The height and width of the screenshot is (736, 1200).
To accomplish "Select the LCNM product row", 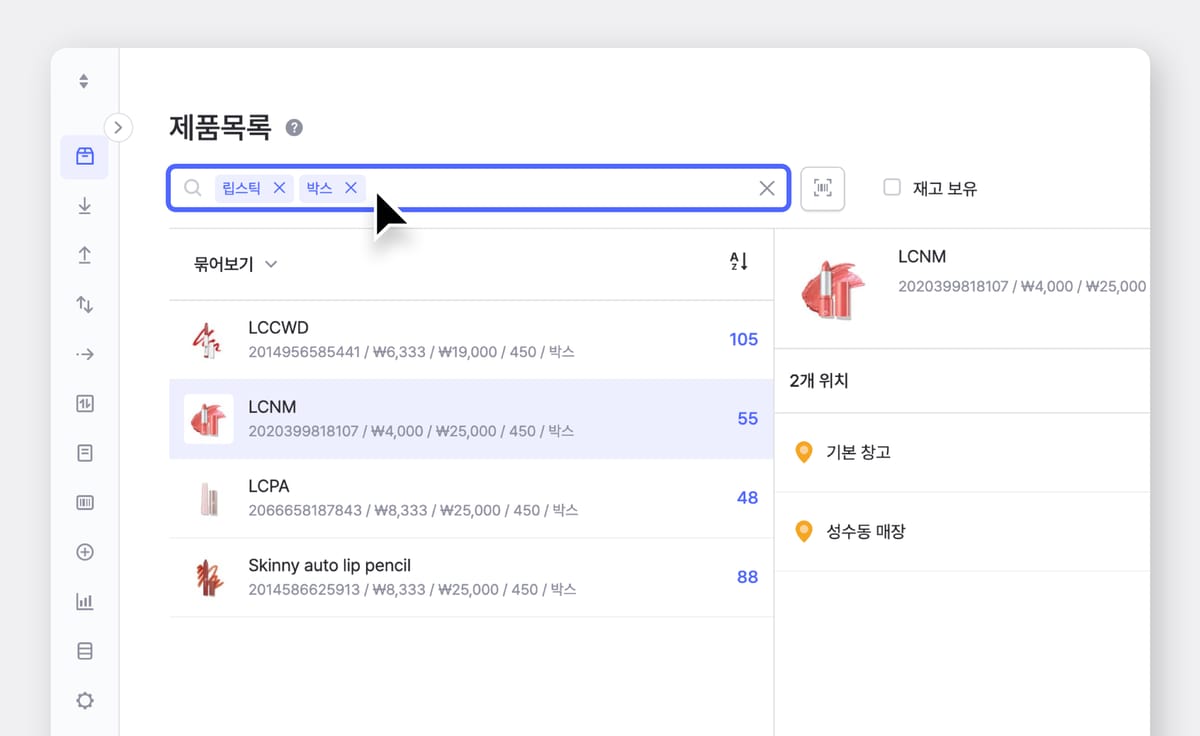I will tap(470, 418).
